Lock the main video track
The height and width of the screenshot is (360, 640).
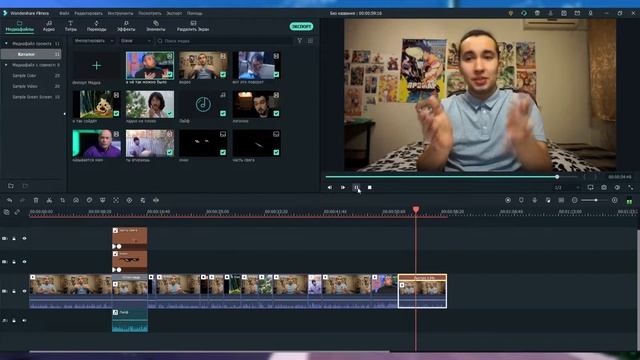pyautogui.click(x=14, y=291)
